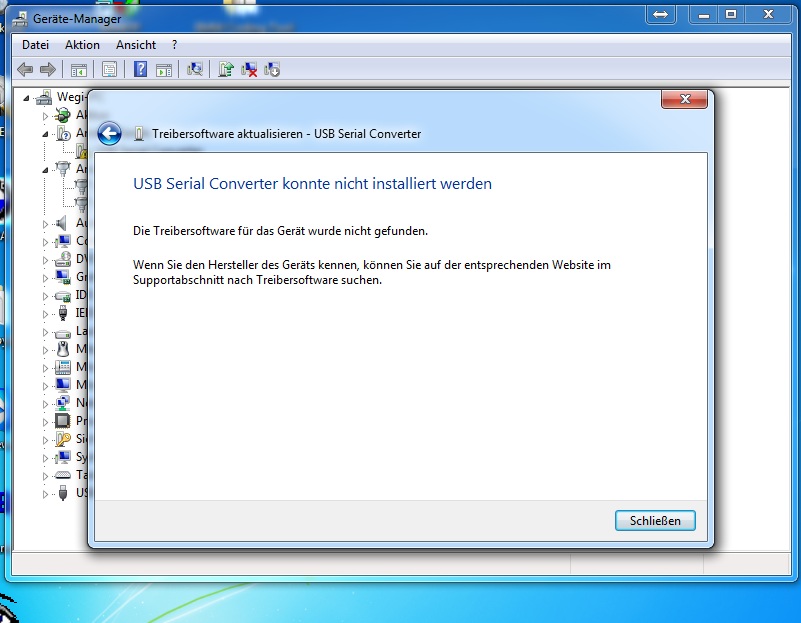Expand the mouse device category
The height and width of the screenshot is (623, 801).
pyautogui.click(x=45, y=349)
